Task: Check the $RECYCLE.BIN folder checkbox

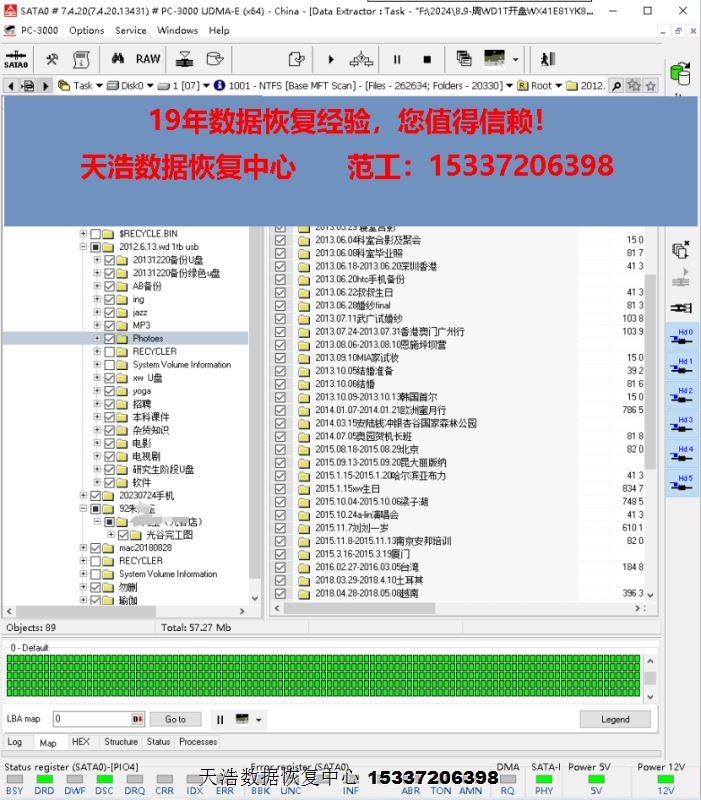Action: click(x=95, y=234)
